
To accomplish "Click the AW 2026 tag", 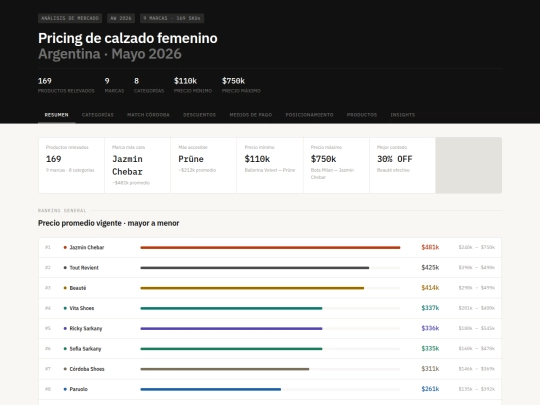I will [x=121, y=18].
